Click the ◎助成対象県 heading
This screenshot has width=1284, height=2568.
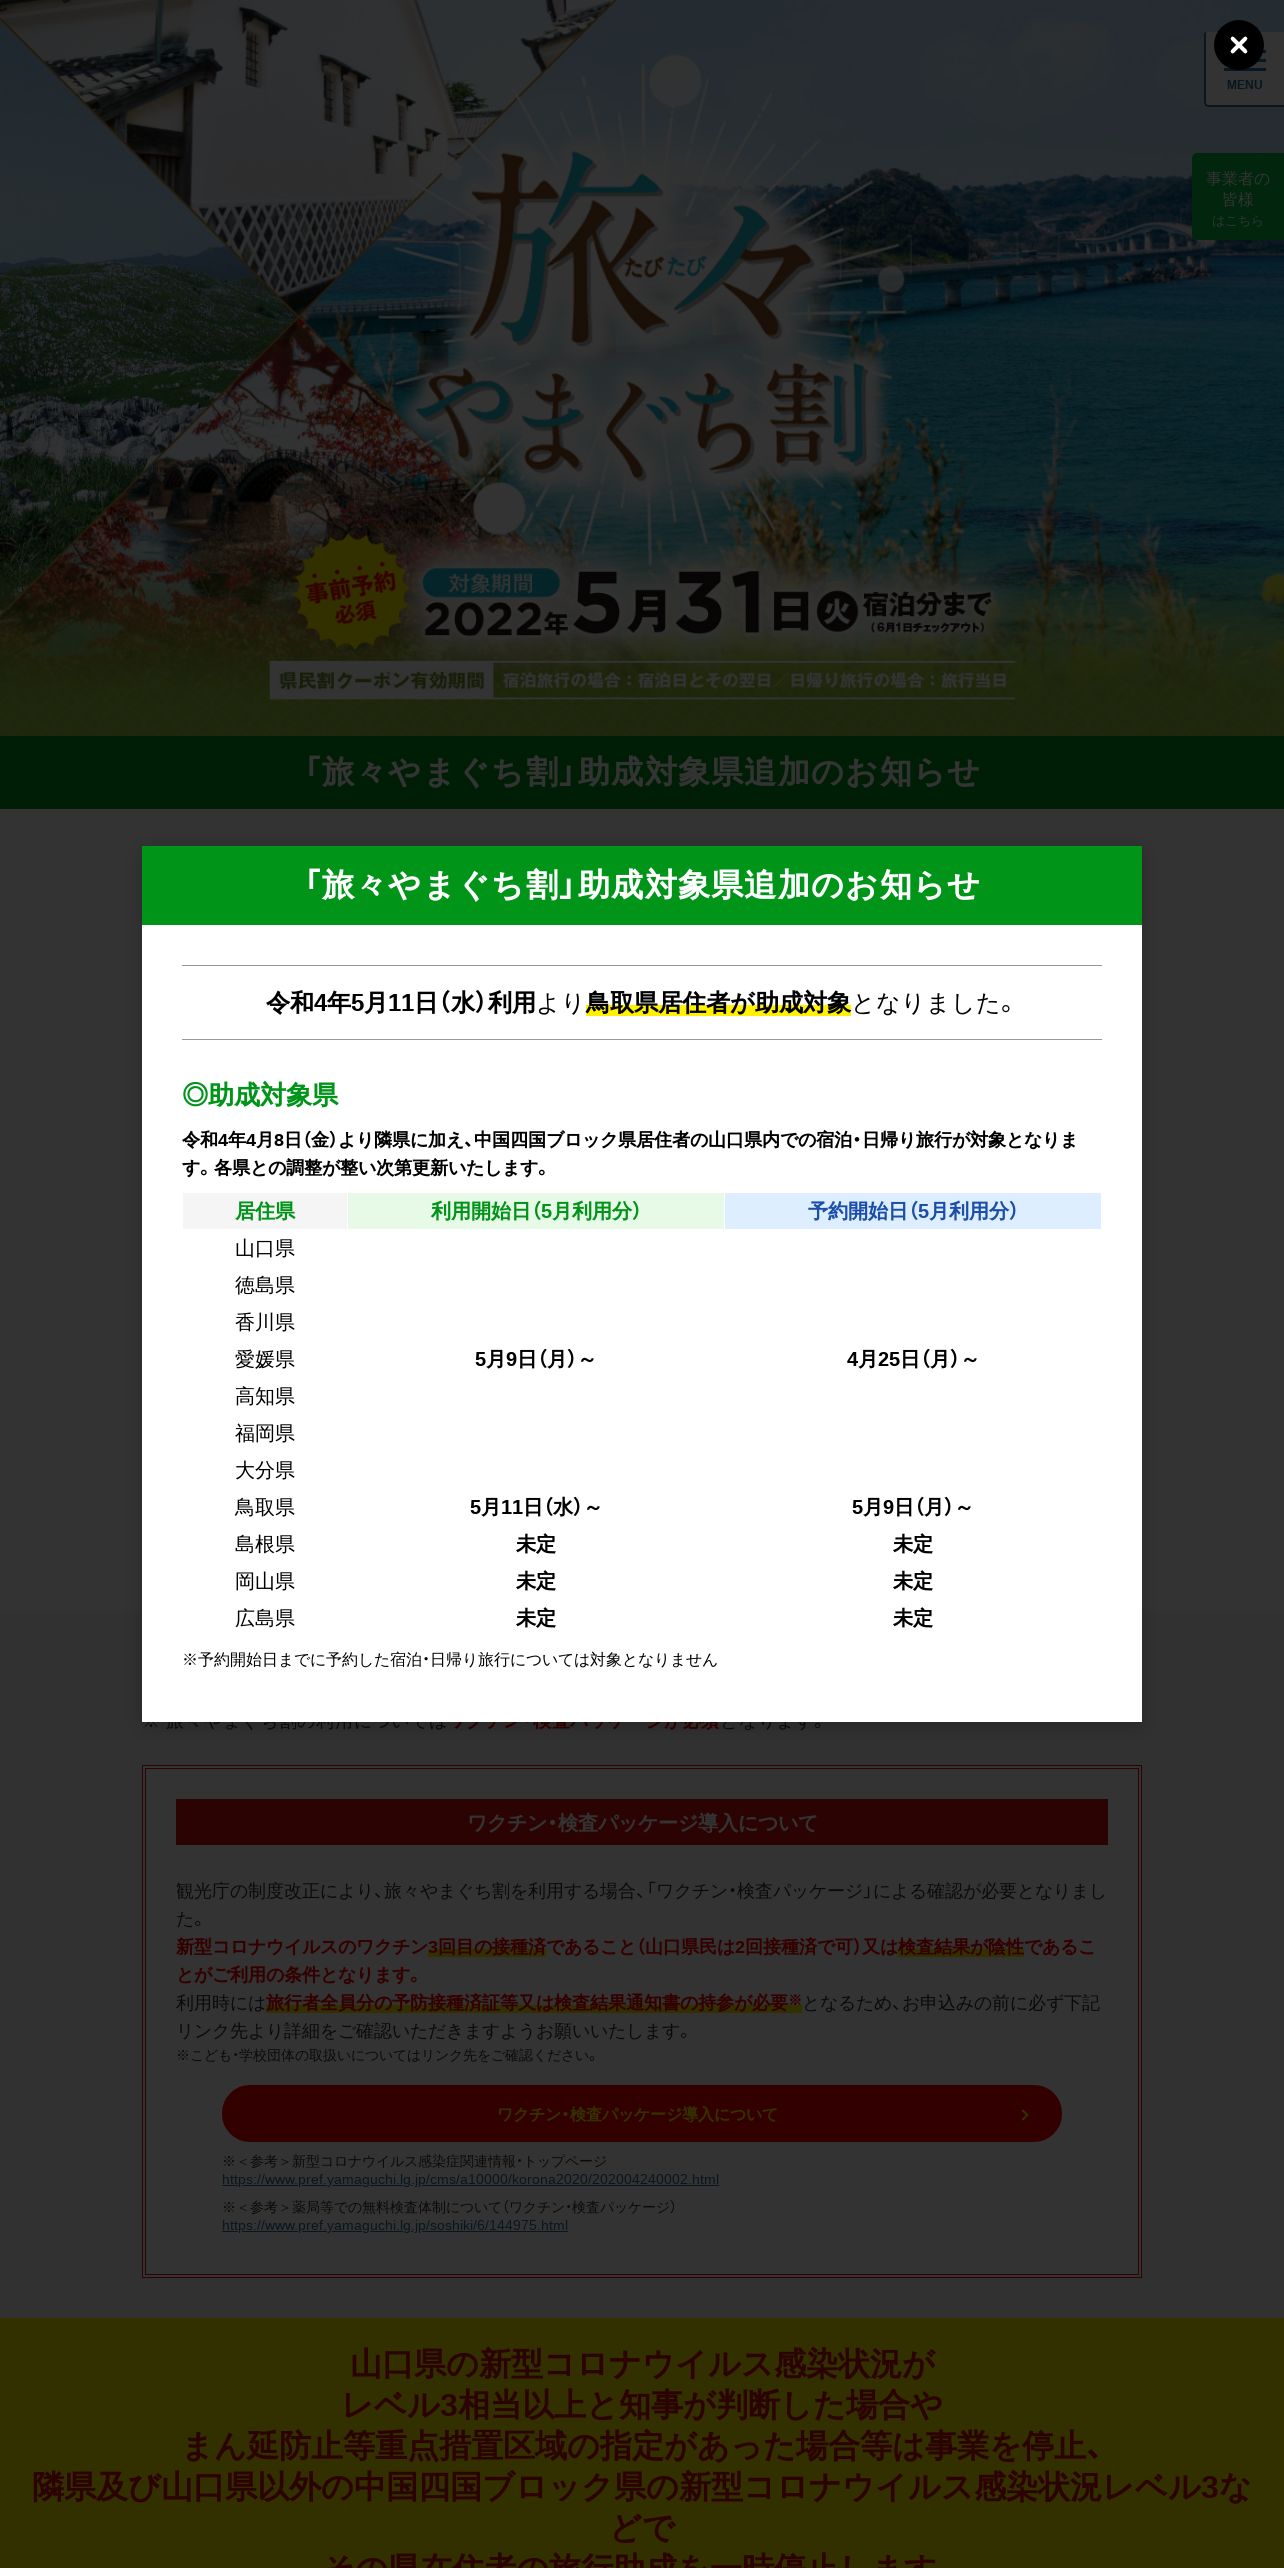[x=260, y=1095]
